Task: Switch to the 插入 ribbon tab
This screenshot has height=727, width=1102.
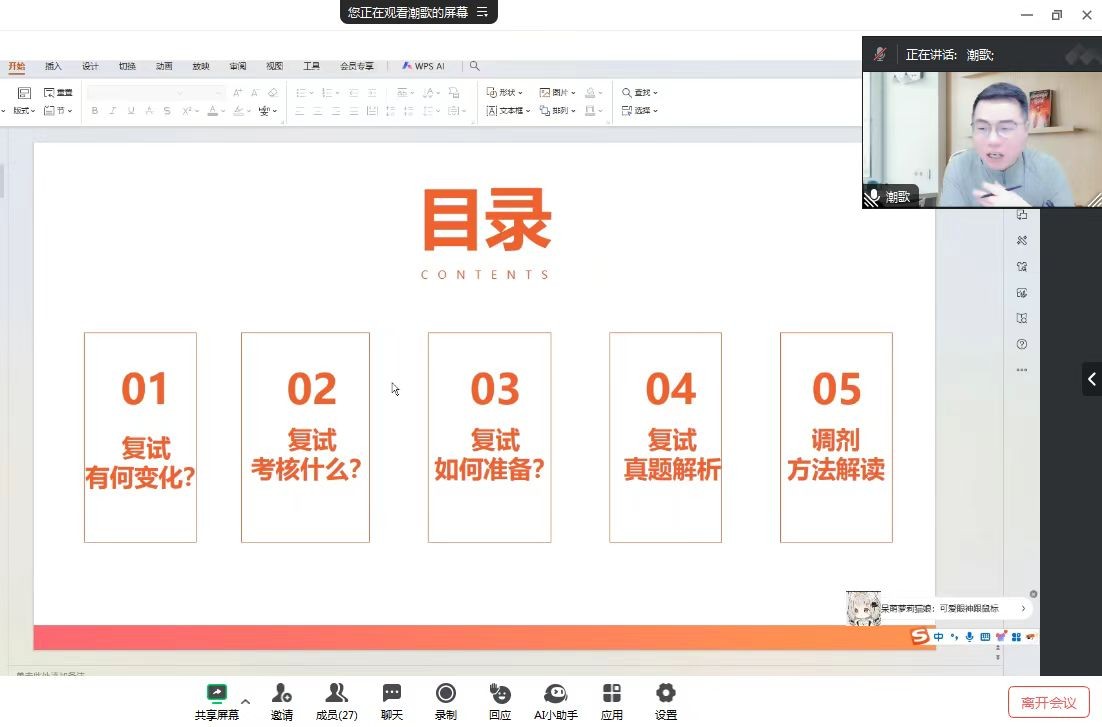Action: coord(53,66)
